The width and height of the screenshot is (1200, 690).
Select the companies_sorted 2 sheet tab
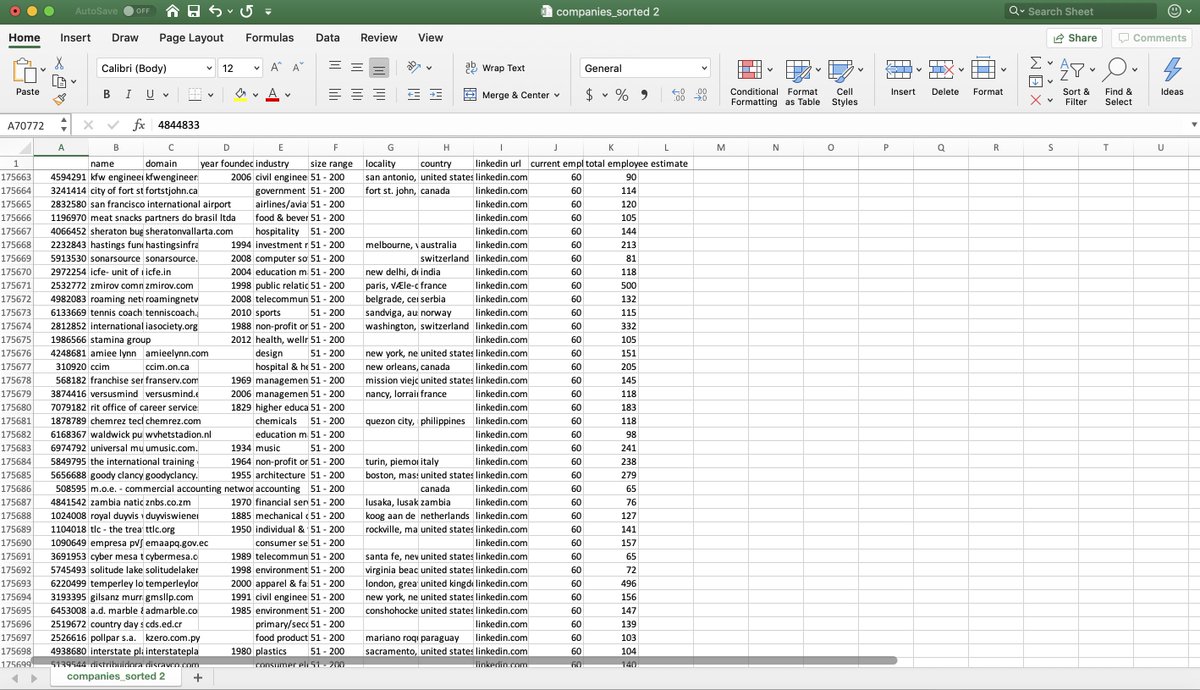[115, 677]
